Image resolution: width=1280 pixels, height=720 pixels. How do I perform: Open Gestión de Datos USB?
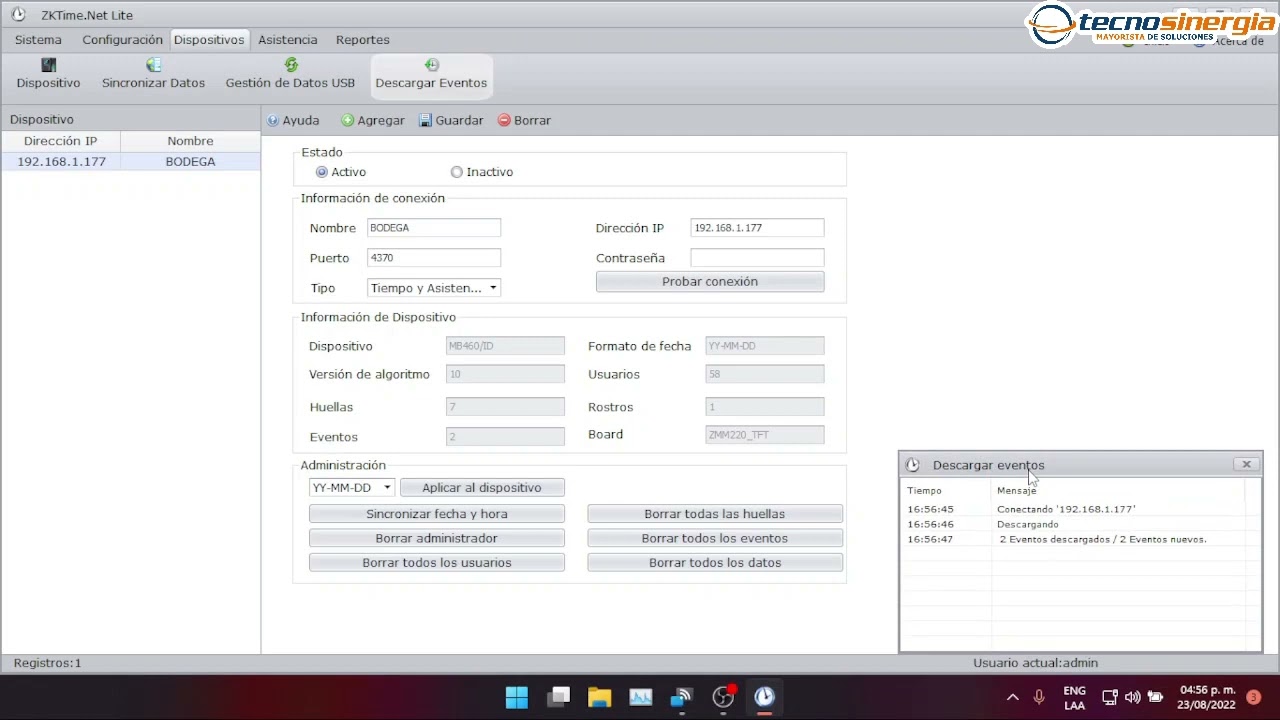290,75
